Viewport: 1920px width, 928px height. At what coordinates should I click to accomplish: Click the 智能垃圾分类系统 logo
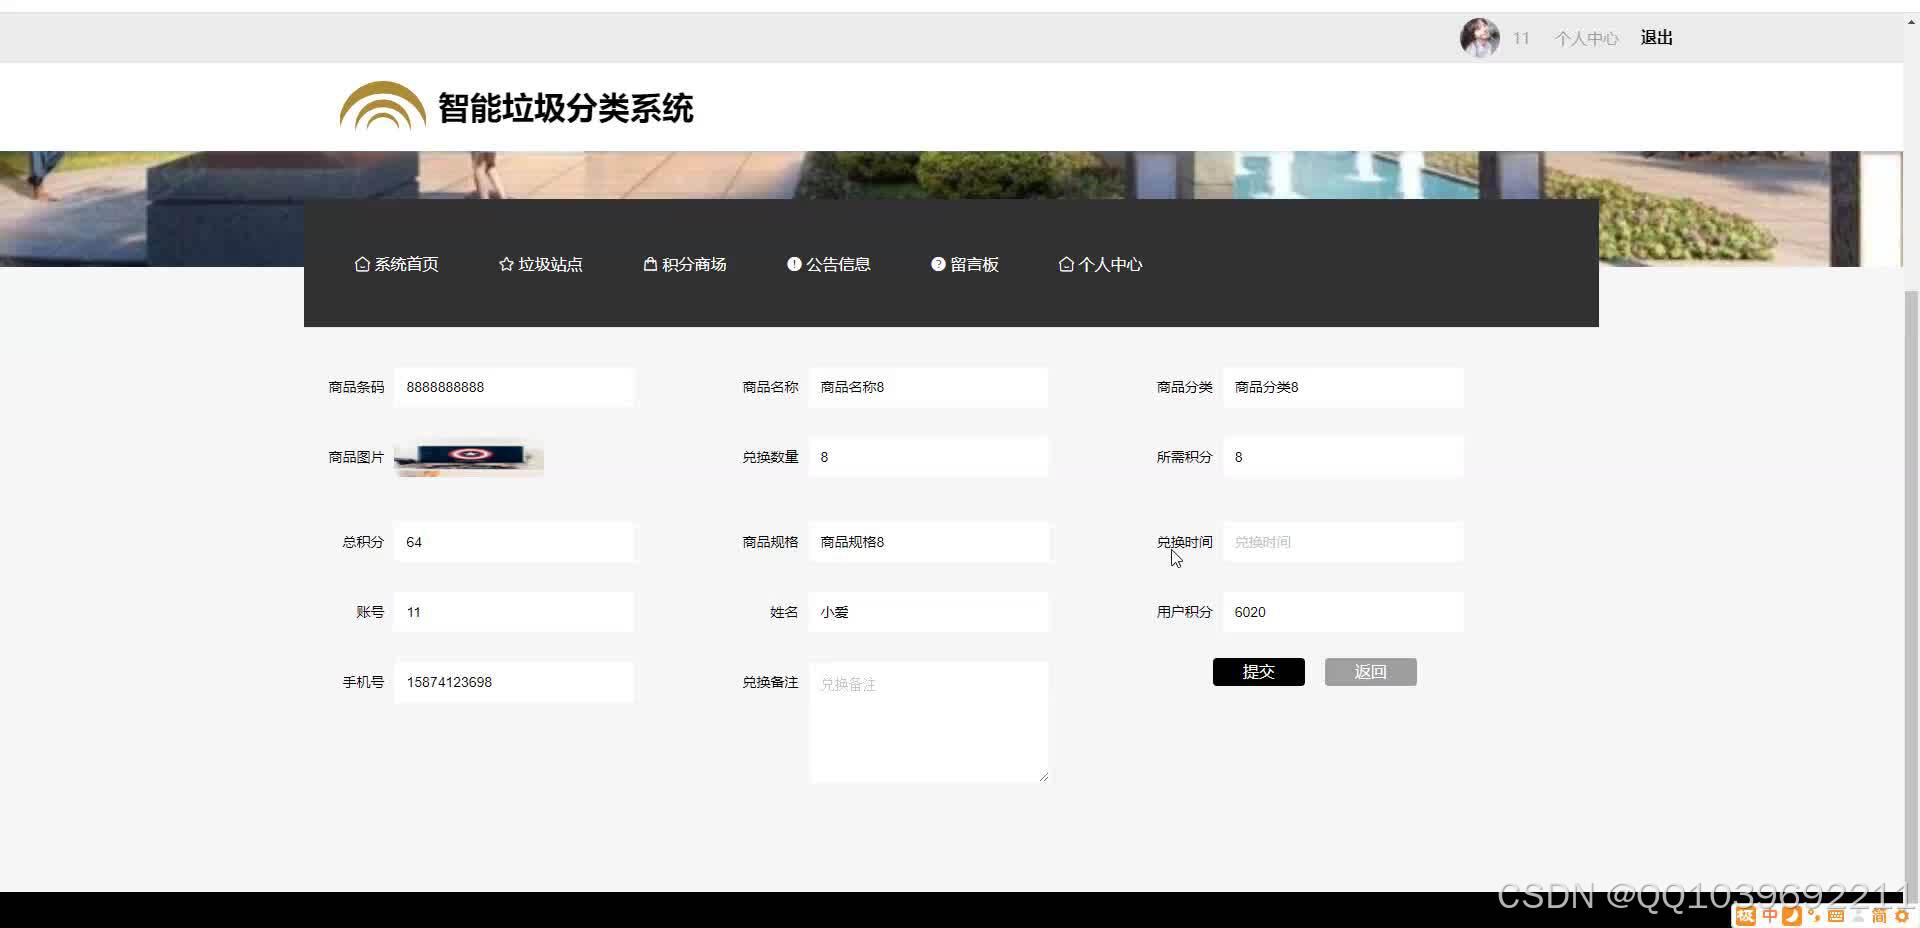click(x=516, y=106)
